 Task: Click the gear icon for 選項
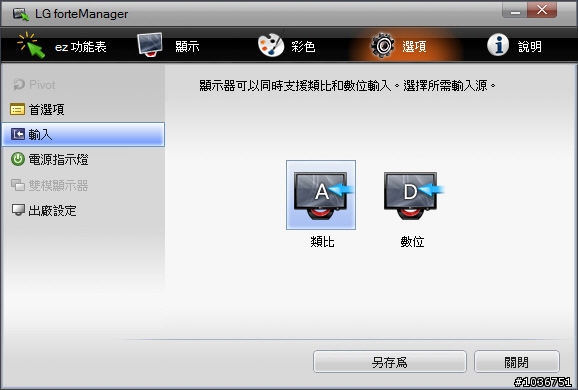[383, 45]
